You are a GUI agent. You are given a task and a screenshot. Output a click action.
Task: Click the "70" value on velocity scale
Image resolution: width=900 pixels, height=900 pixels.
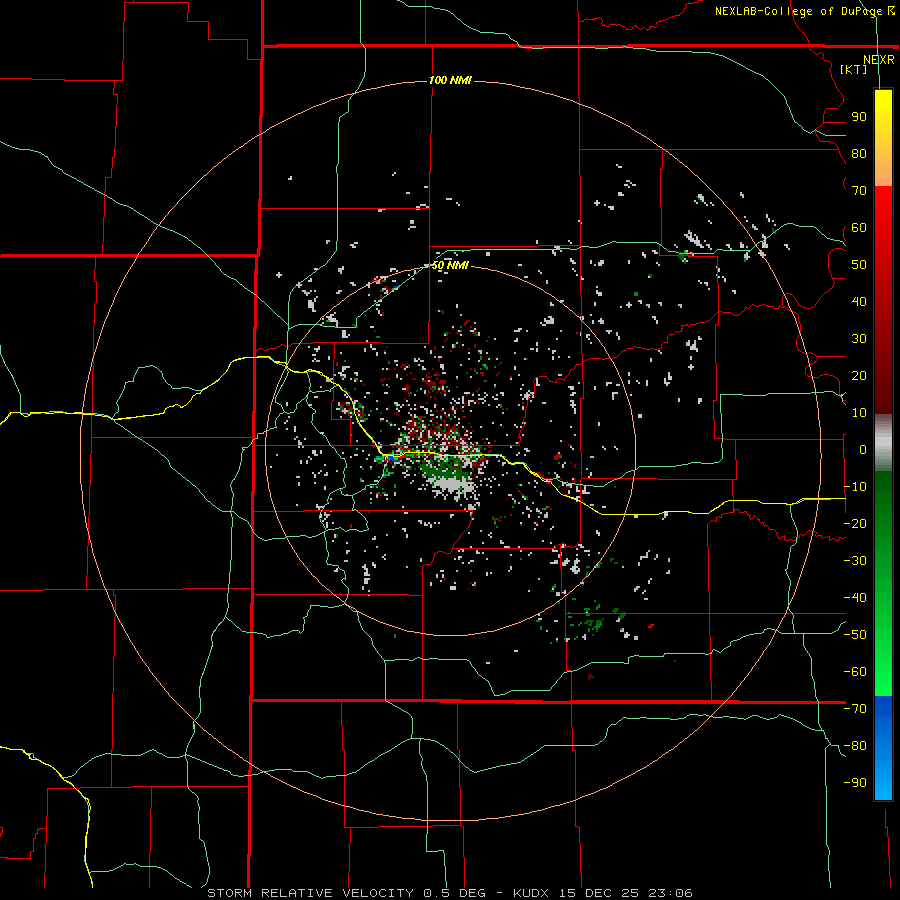tap(859, 191)
